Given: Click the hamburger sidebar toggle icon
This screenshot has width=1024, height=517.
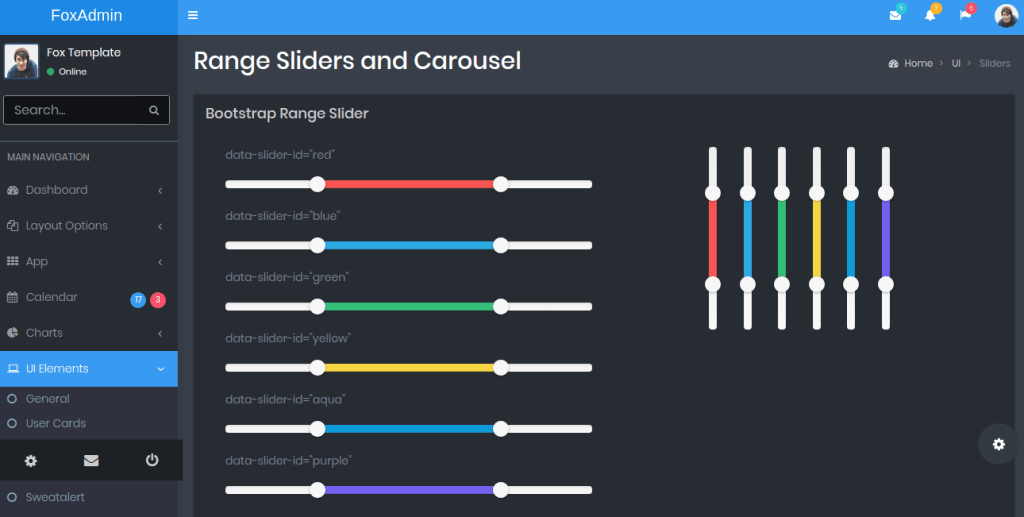Looking at the screenshot, I should [193, 16].
